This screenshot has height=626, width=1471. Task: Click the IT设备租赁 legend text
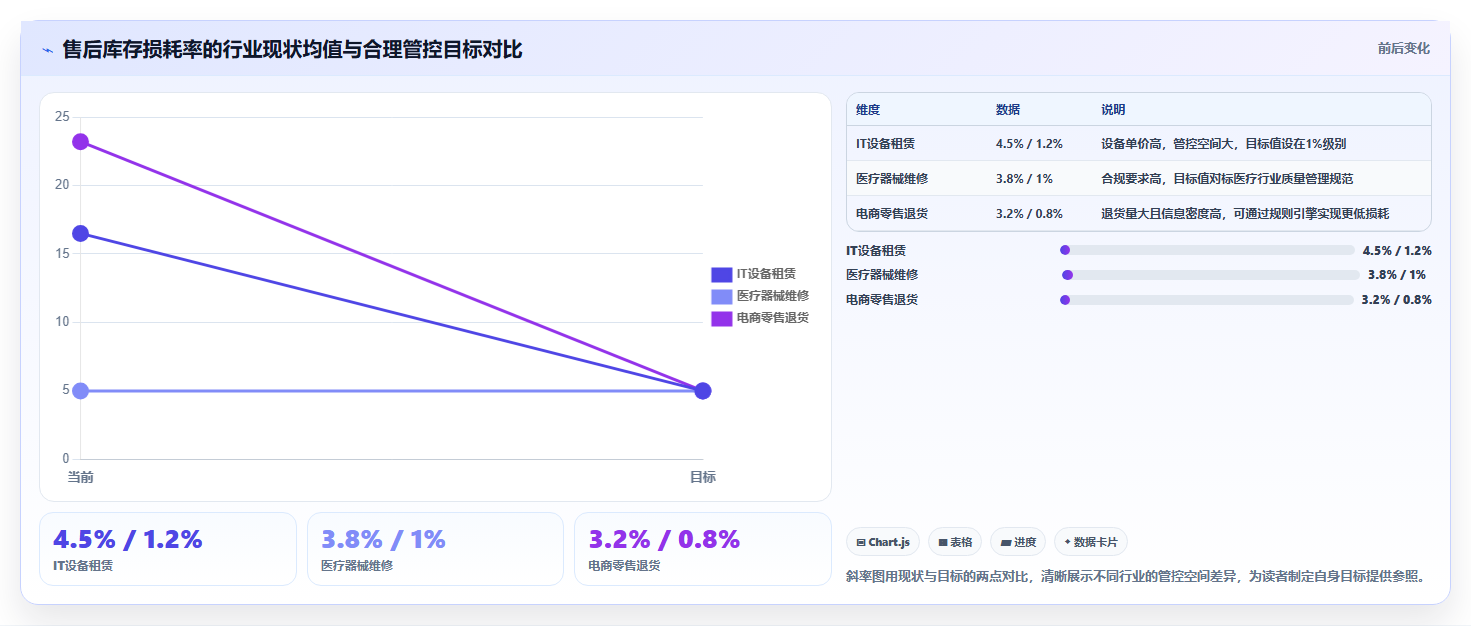(766, 274)
